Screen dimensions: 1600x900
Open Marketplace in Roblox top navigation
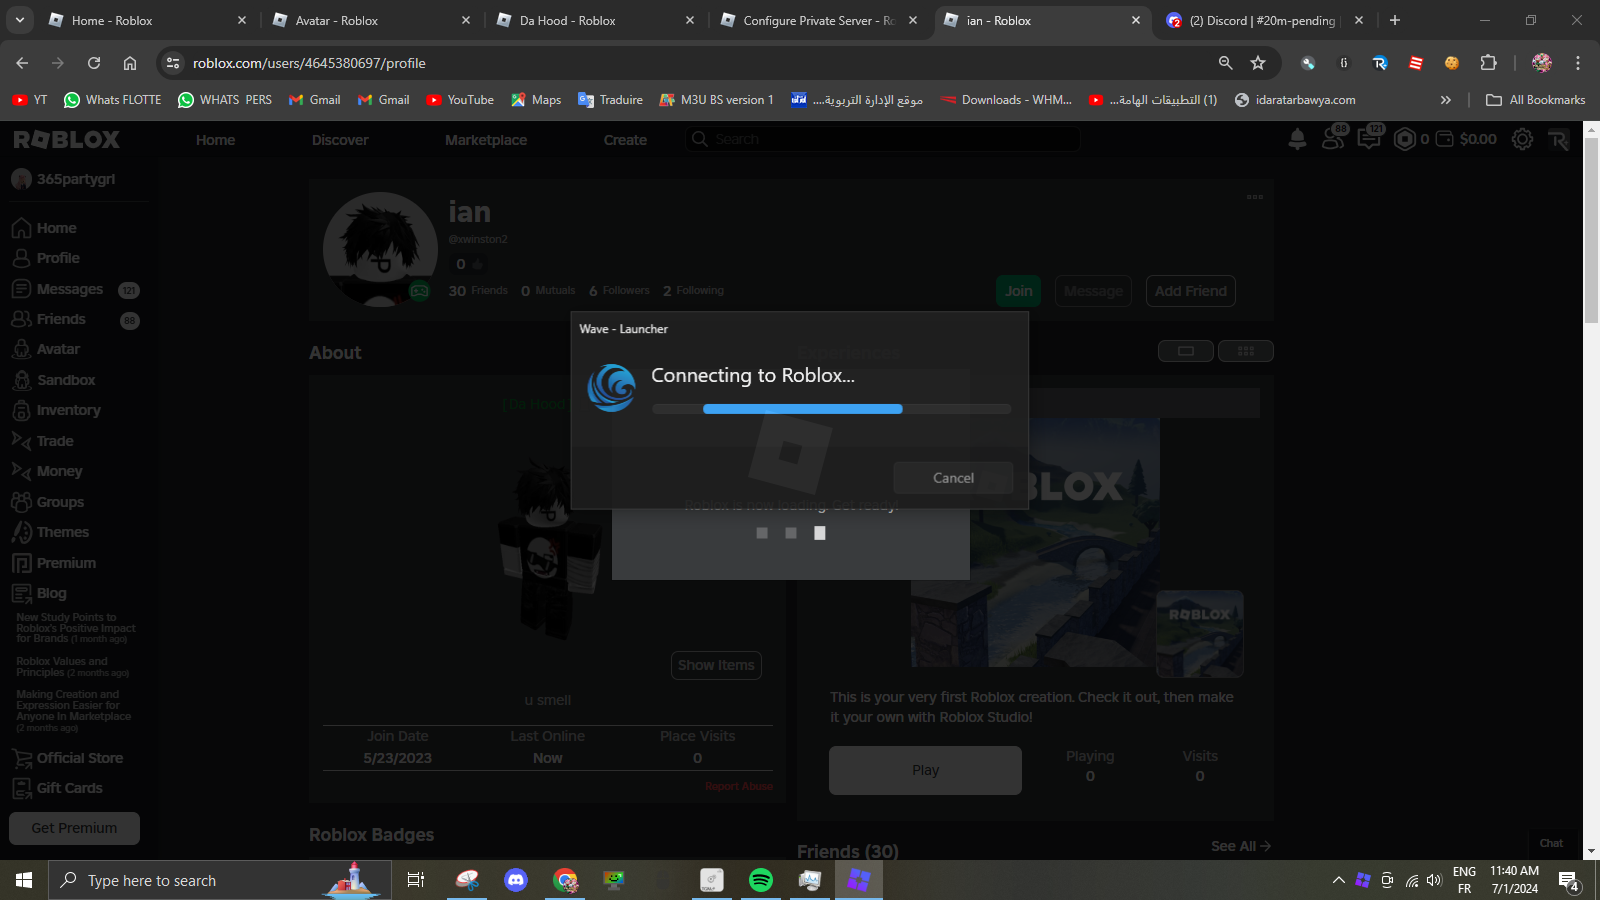(486, 140)
